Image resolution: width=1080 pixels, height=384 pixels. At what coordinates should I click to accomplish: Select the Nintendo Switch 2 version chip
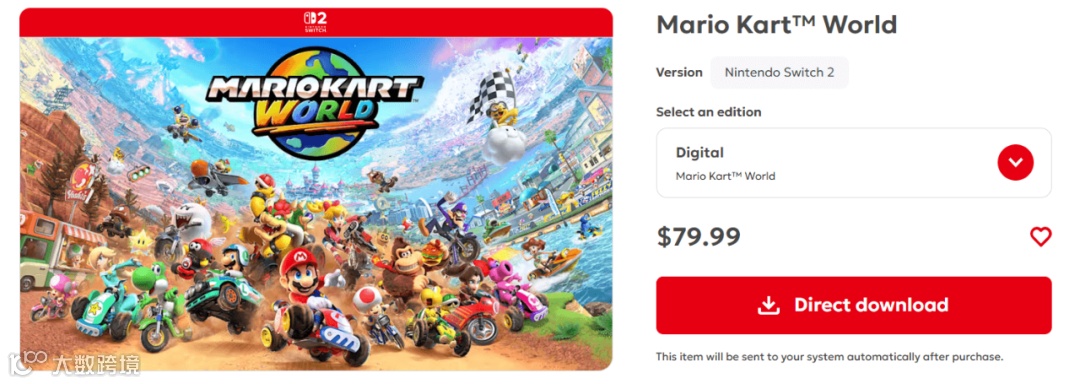click(779, 72)
